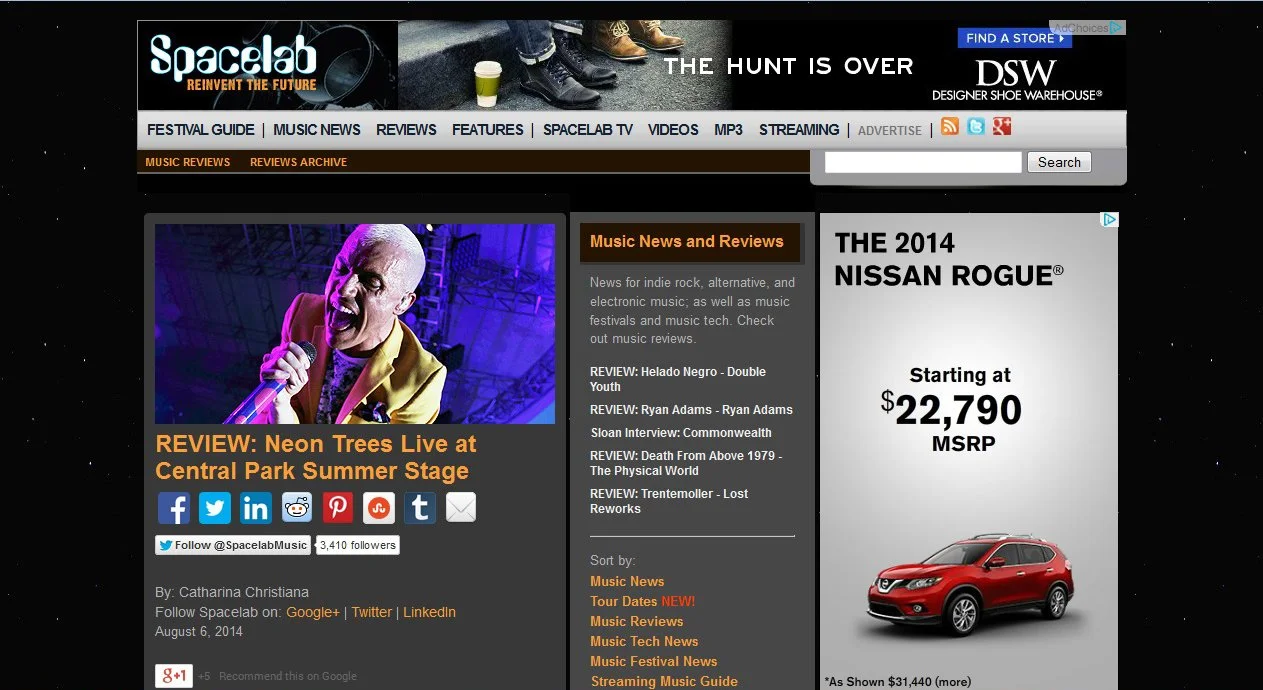Click the Music News and Reviews heading
Screen dimensions: 1263x690
[x=687, y=241]
